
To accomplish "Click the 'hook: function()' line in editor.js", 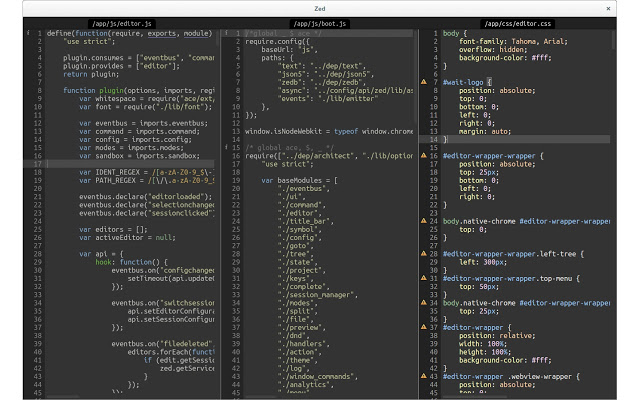I will tap(131, 262).
